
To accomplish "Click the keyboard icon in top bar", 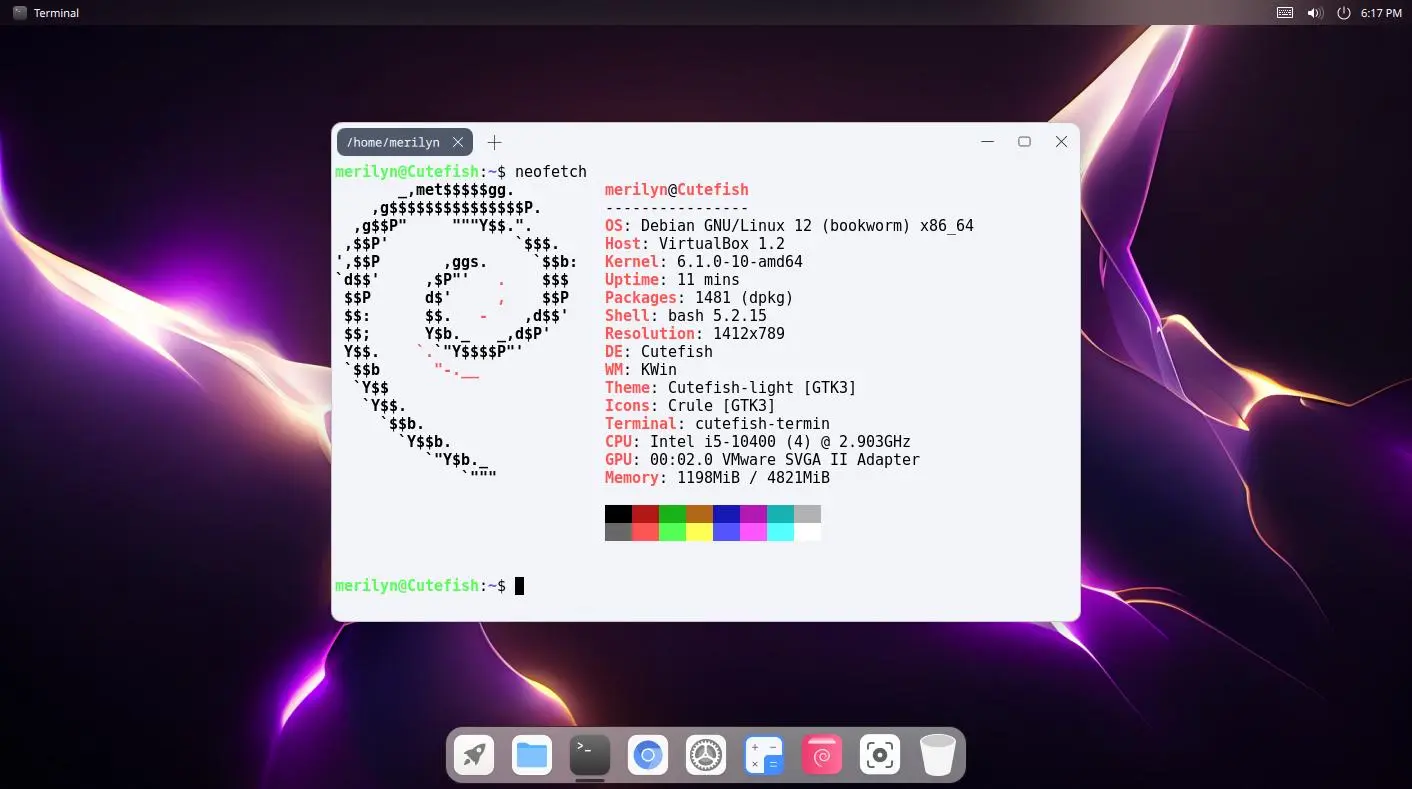I will (1285, 13).
